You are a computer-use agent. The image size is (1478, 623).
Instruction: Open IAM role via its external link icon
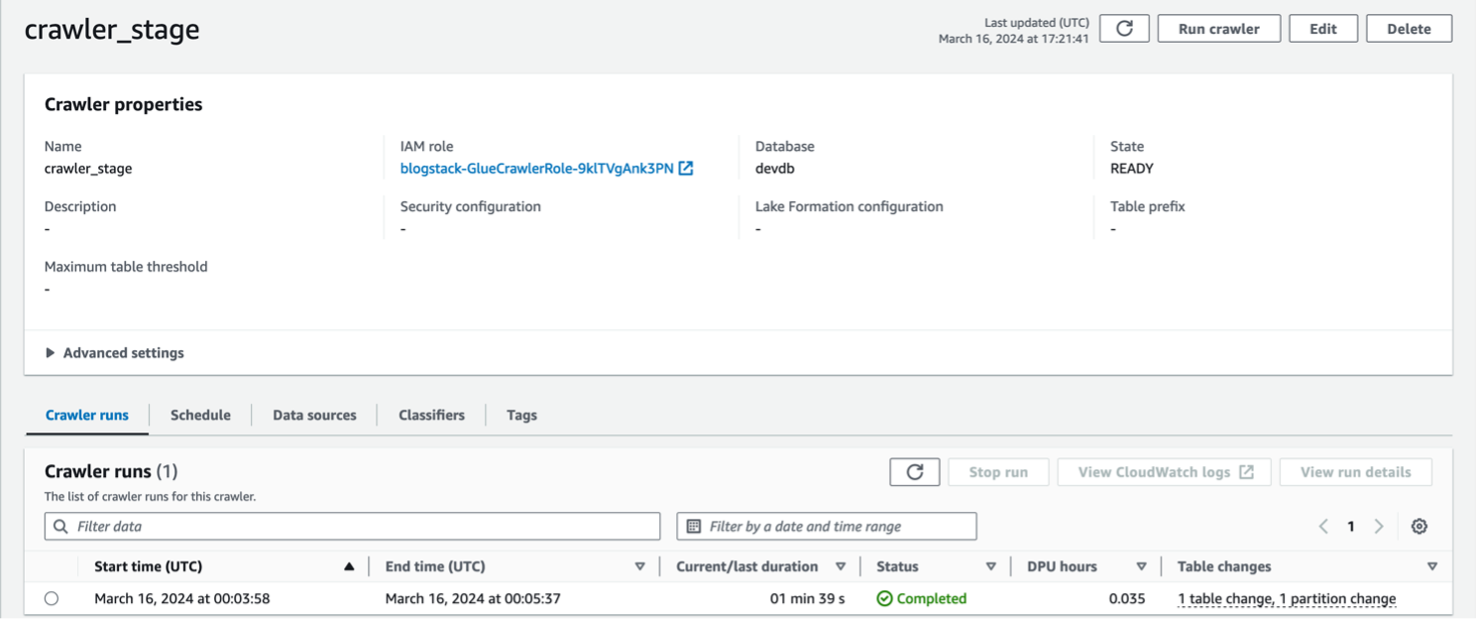coord(685,168)
